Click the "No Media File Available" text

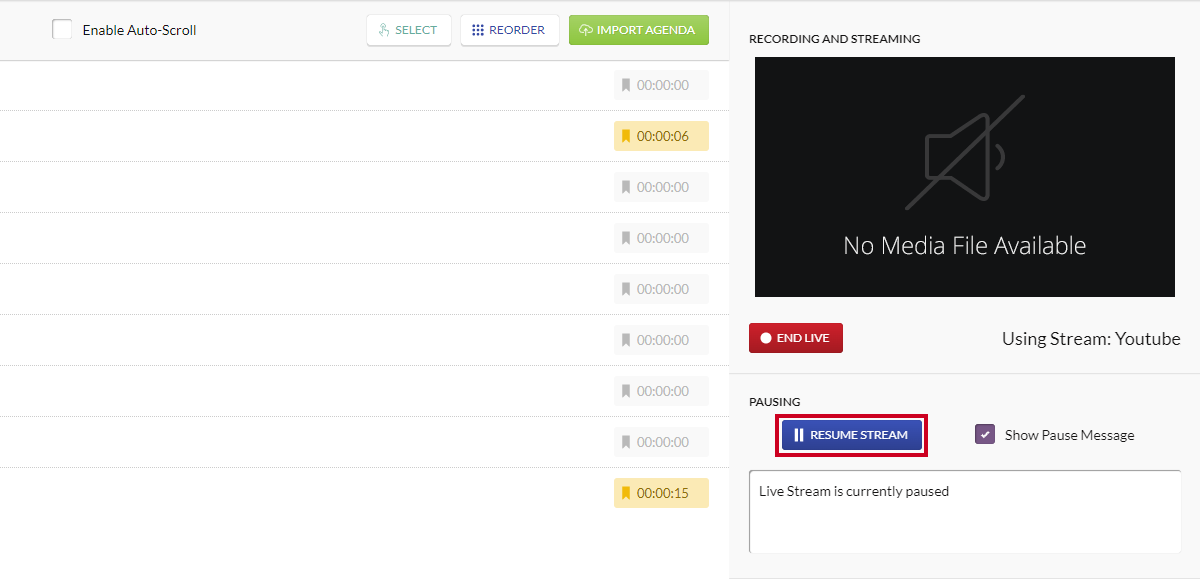[965, 245]
